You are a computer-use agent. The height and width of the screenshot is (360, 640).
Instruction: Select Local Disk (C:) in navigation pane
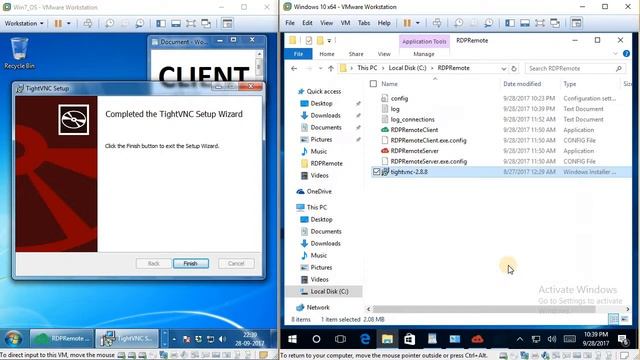(x=329, y=291)
